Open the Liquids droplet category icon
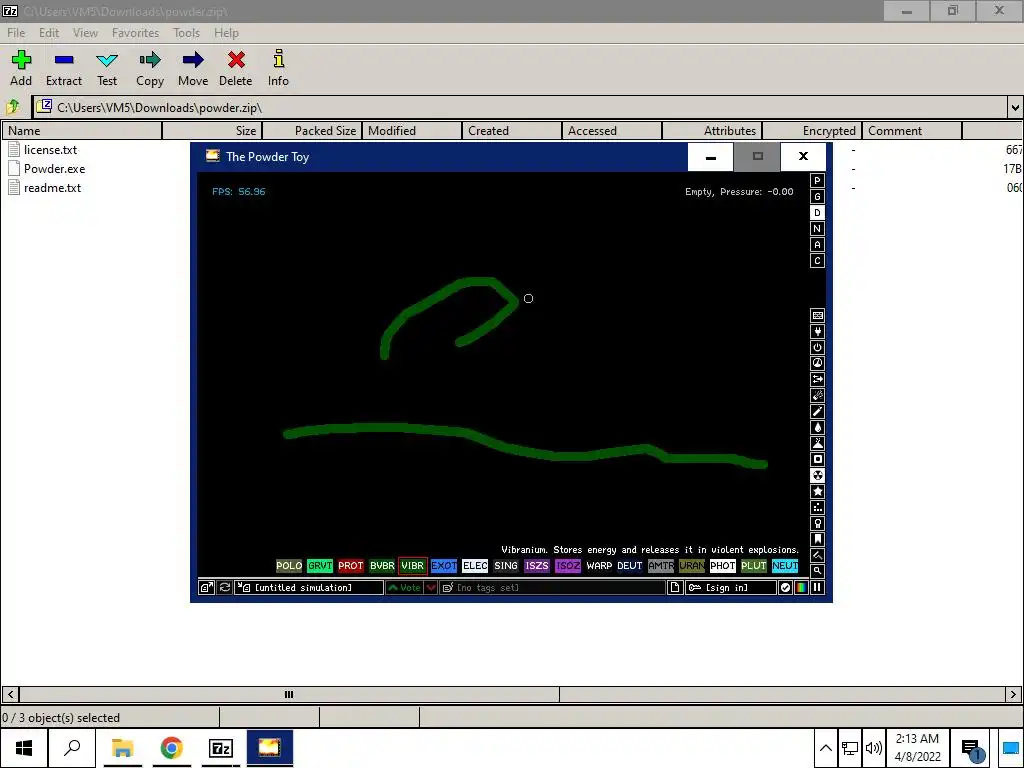This screenshot has height=768, width=1024. (x=817, y=428)
